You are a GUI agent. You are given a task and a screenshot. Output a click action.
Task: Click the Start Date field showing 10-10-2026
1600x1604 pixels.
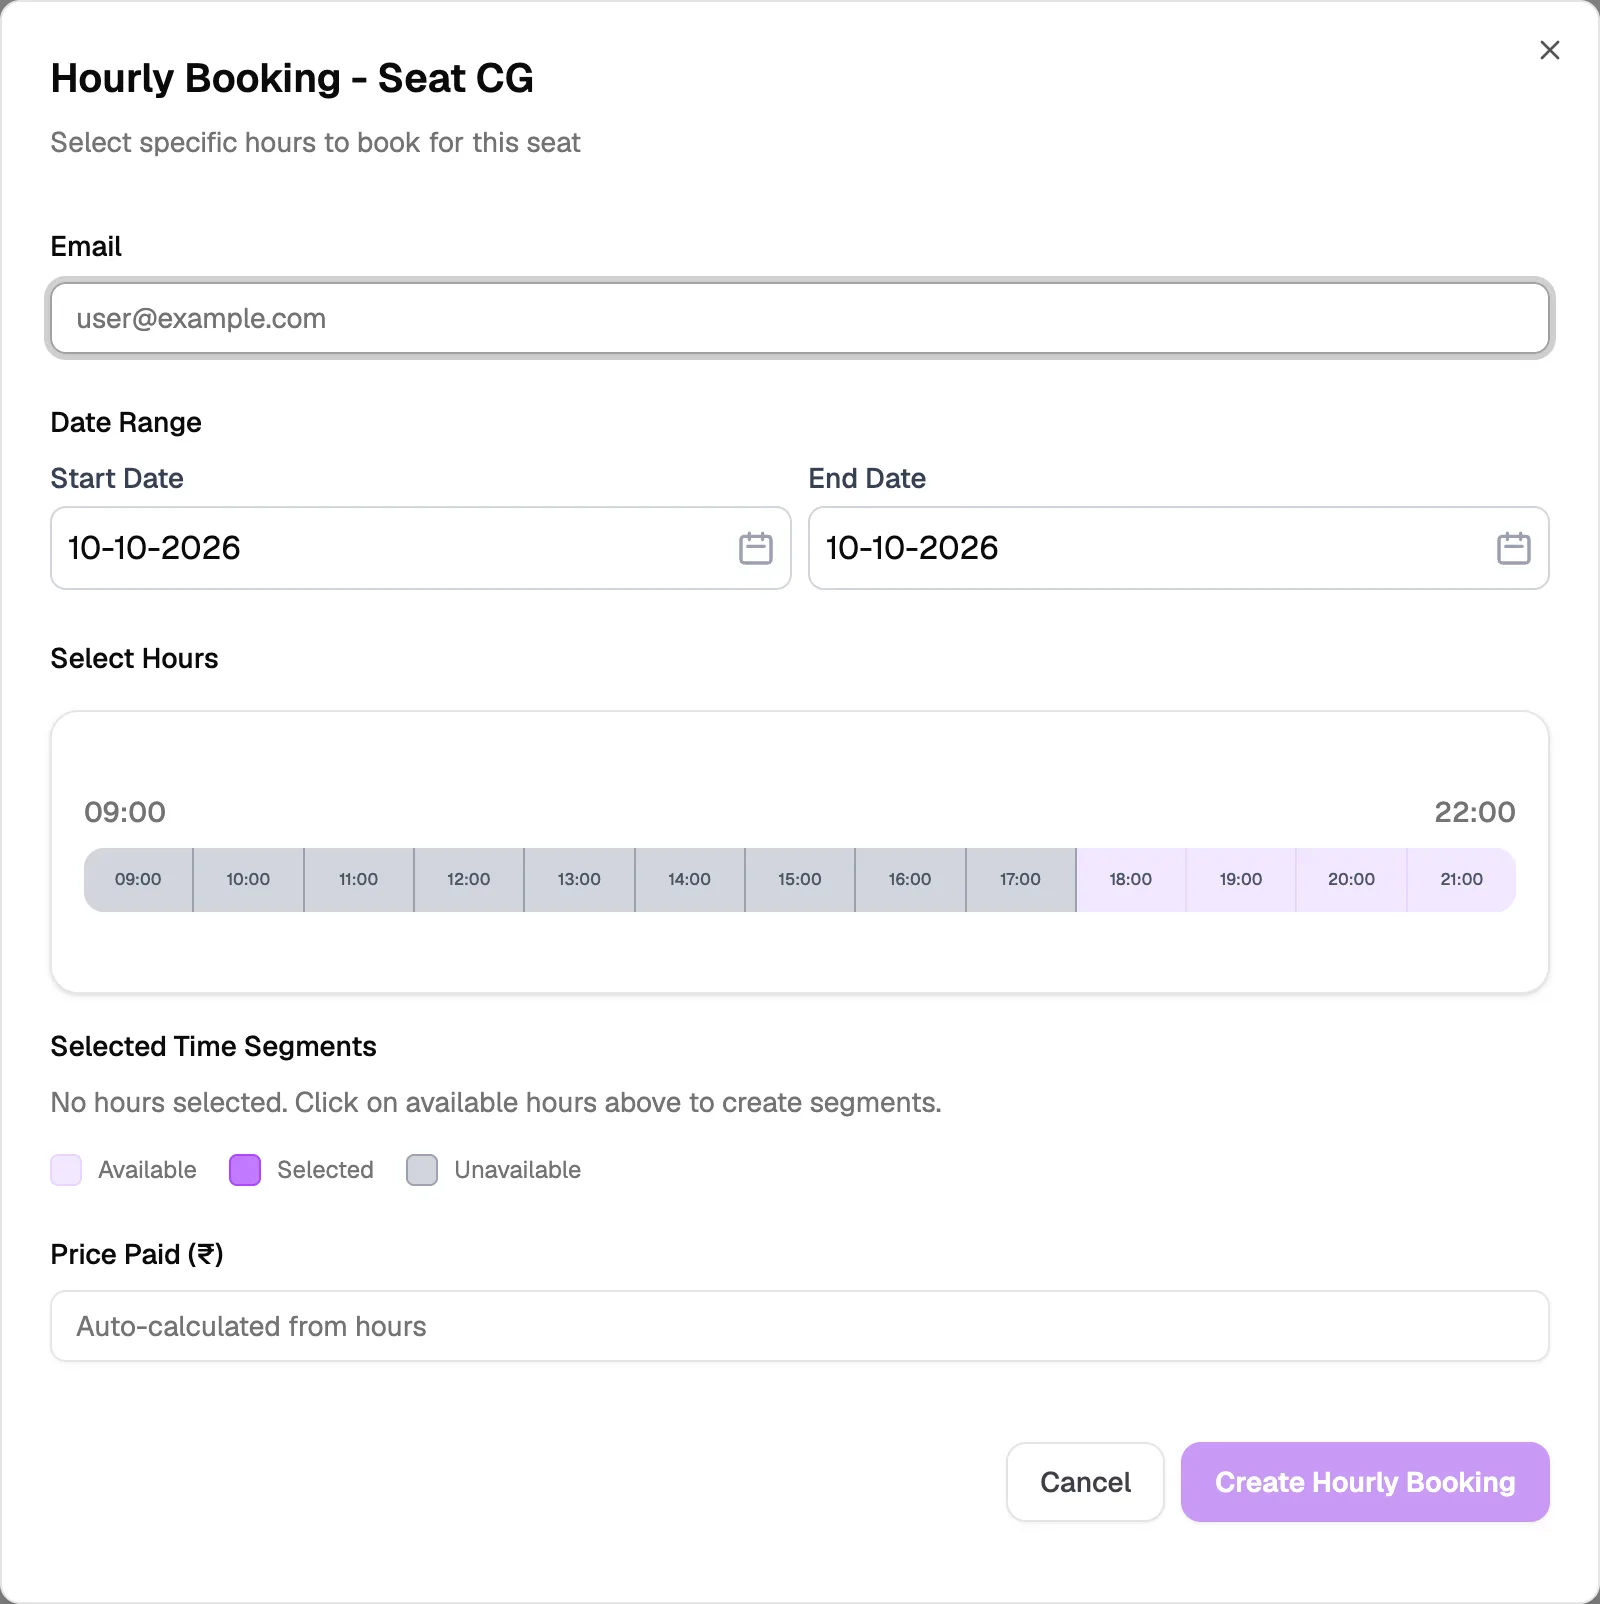(421, 548)
